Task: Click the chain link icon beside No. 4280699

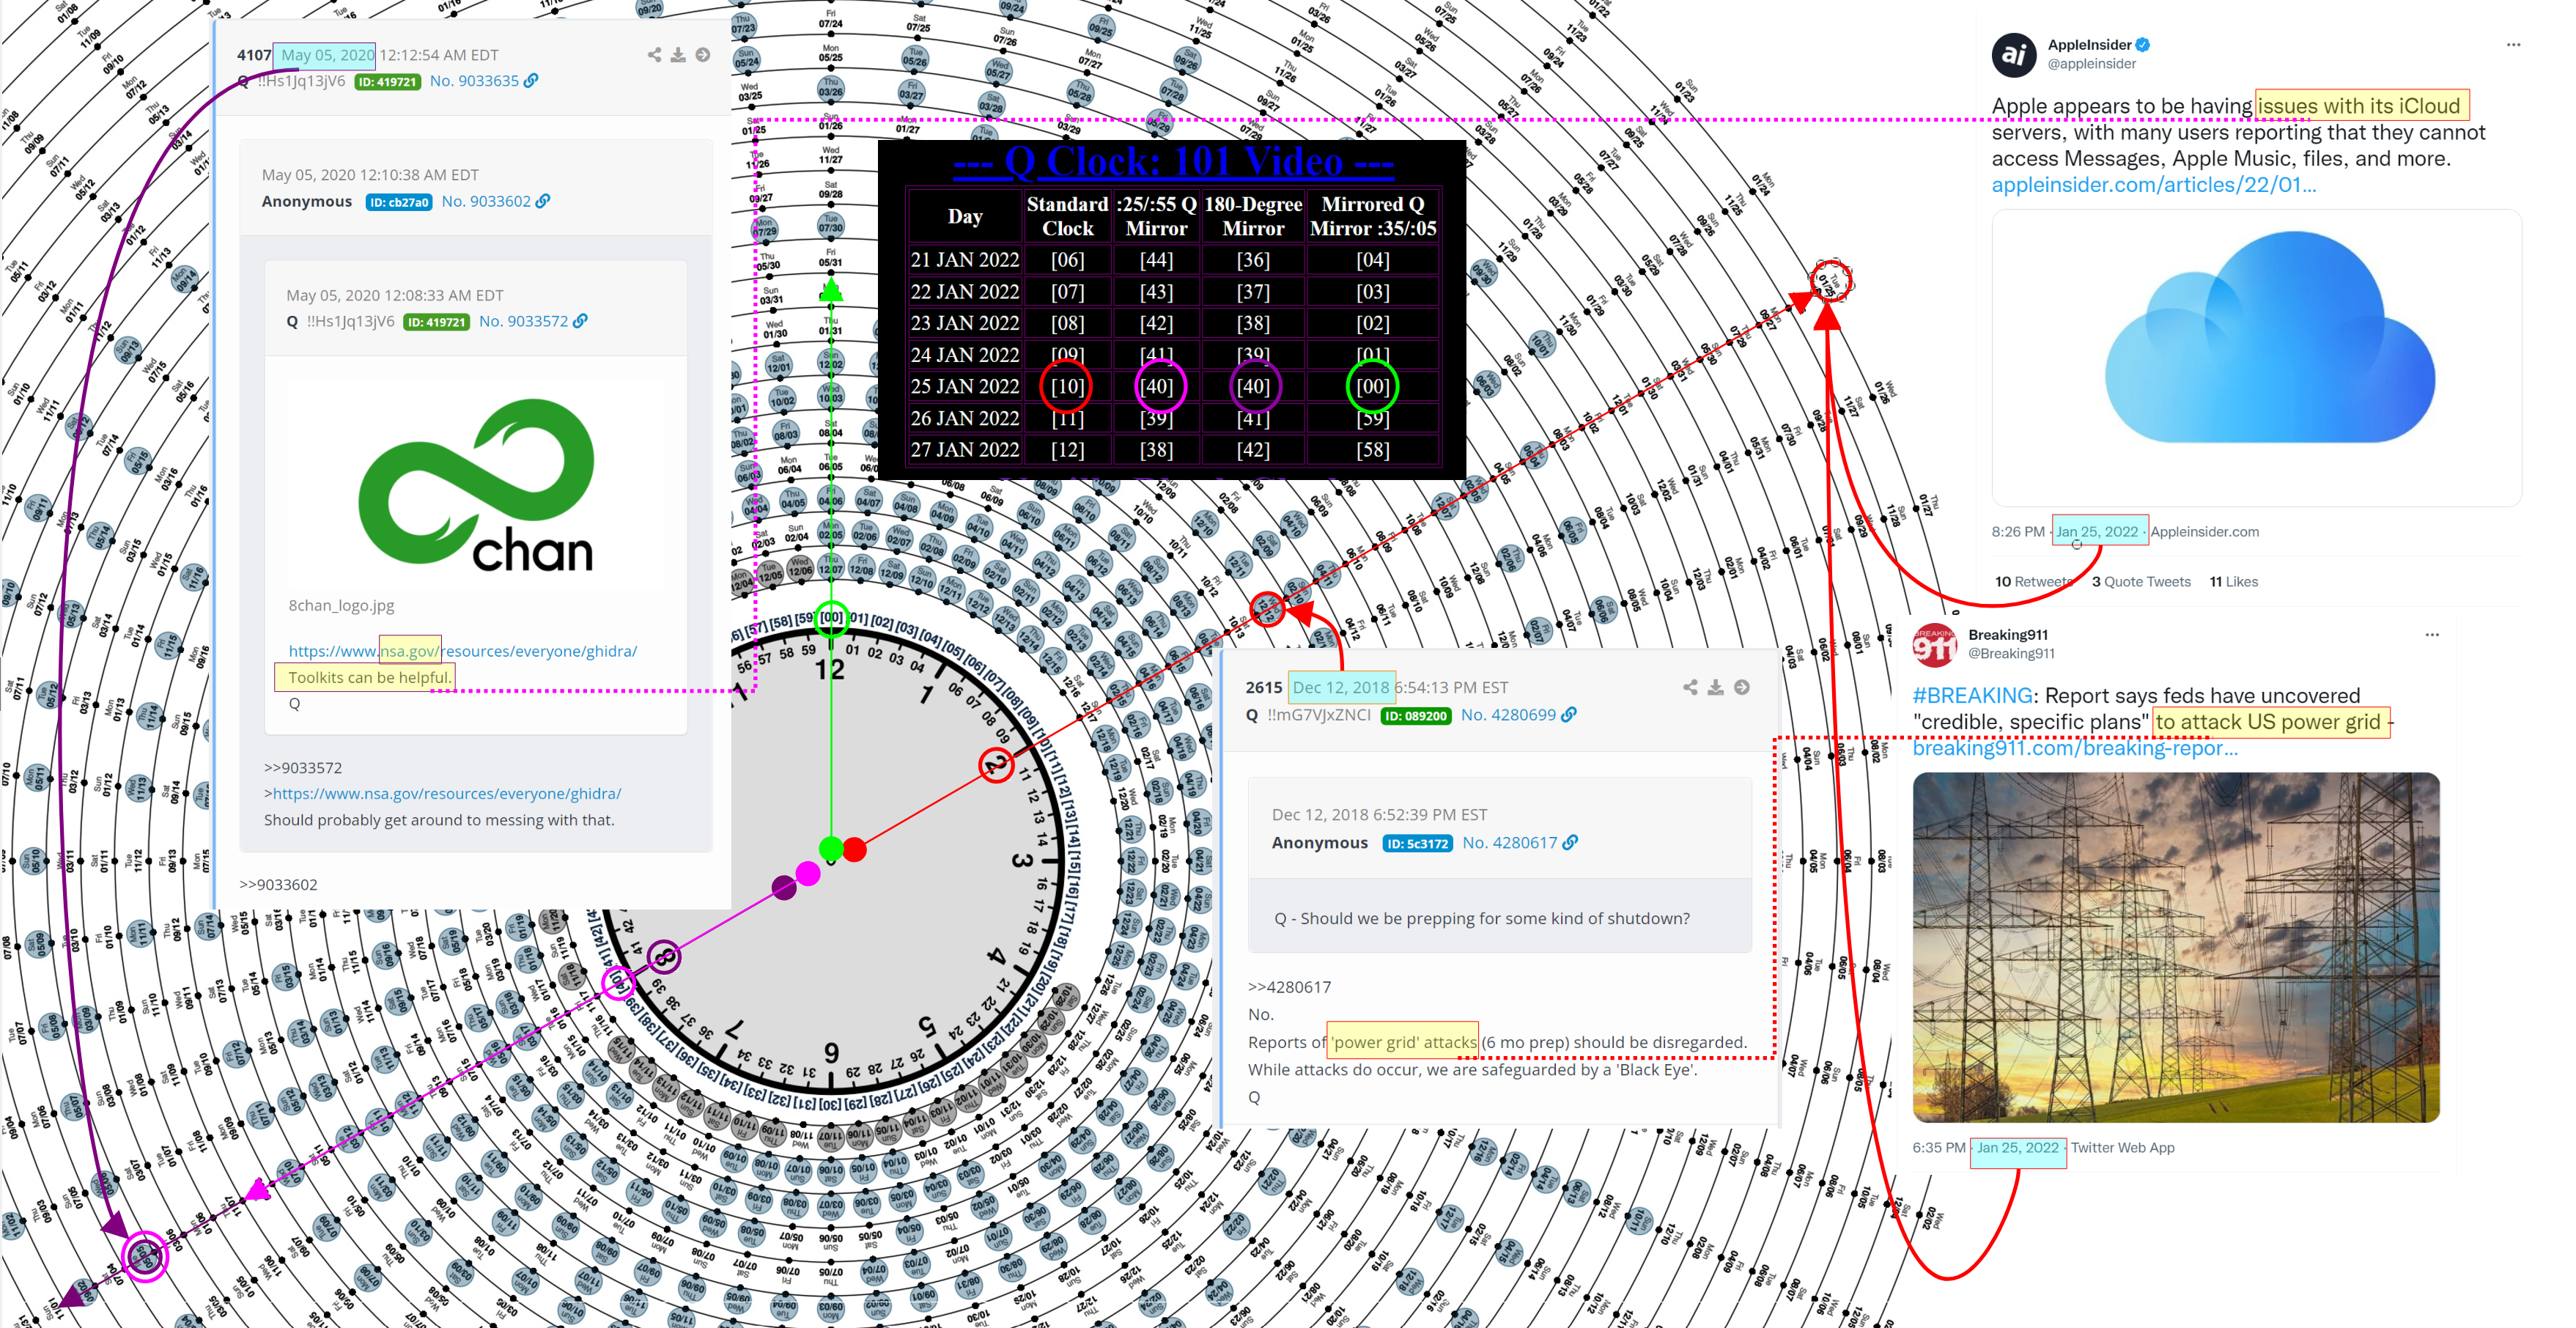Action: [x=1569, y=715]
